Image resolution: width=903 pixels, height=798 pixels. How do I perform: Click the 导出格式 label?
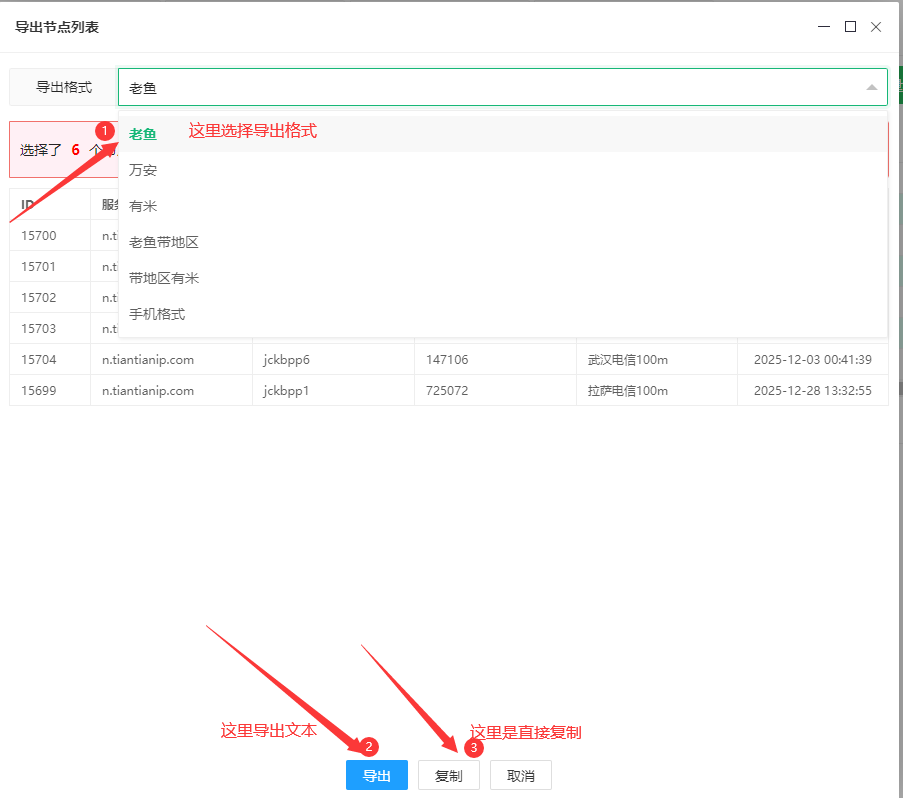[64, 87]
